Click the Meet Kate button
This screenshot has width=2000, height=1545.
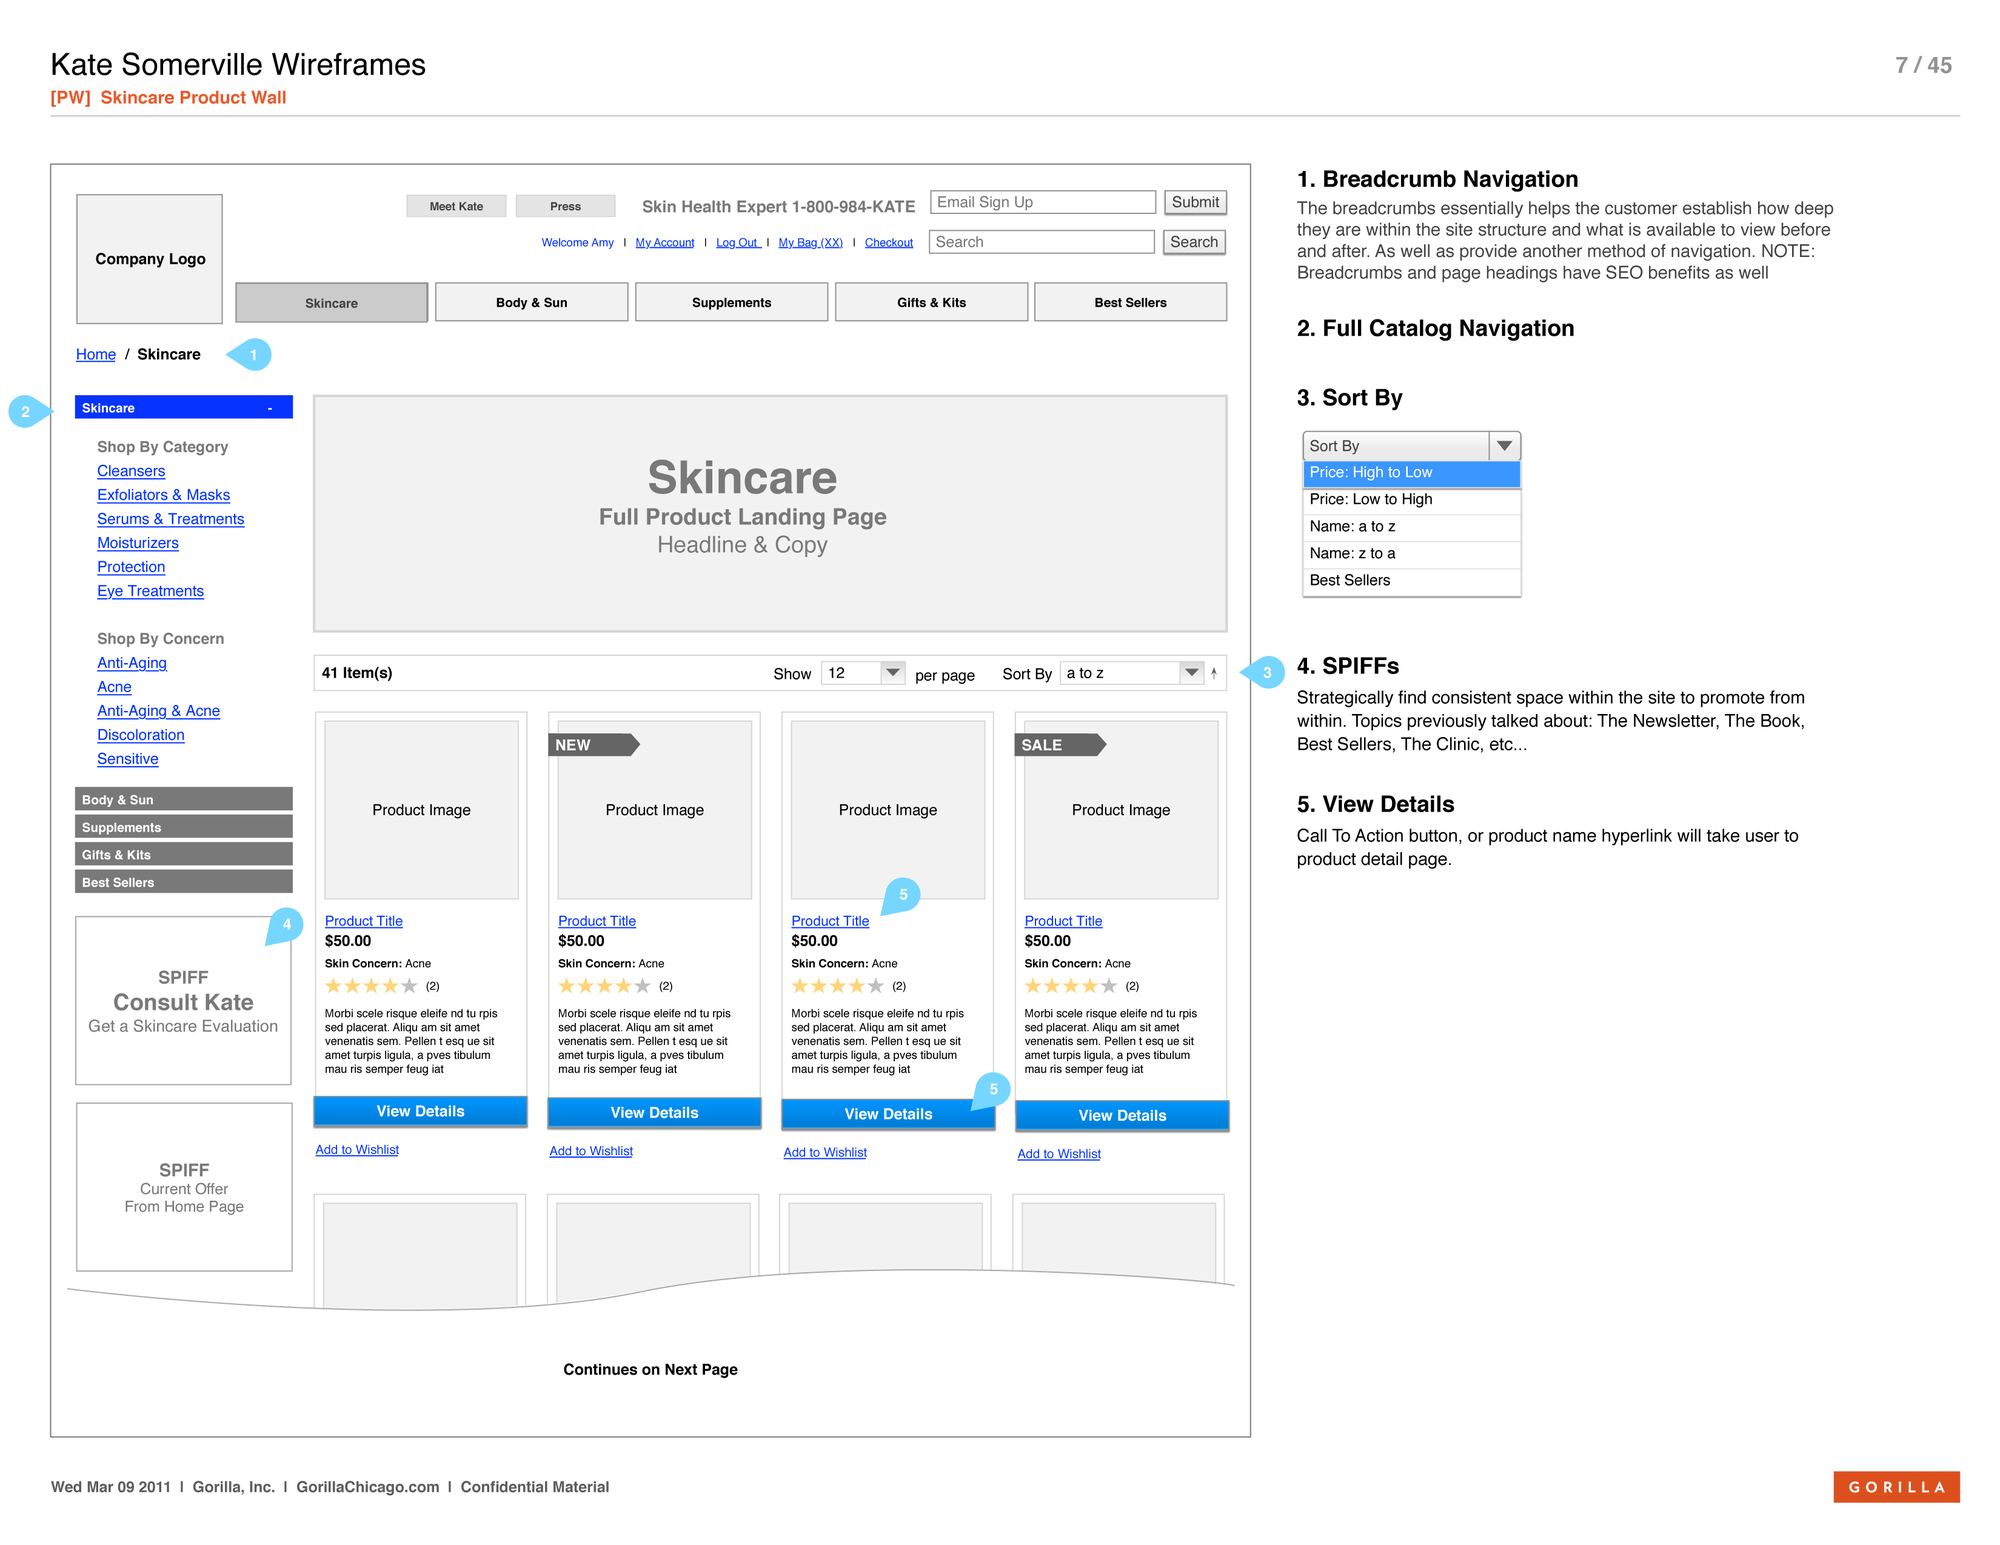pos(456,206)
